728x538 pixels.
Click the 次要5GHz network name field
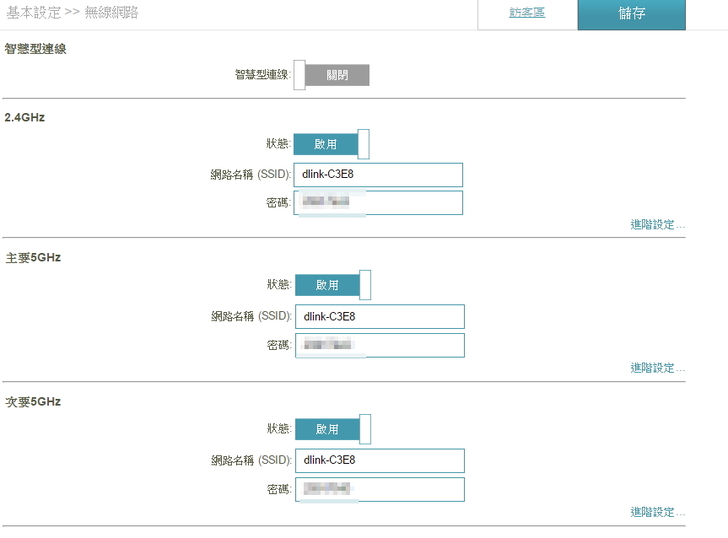point(379,460)
